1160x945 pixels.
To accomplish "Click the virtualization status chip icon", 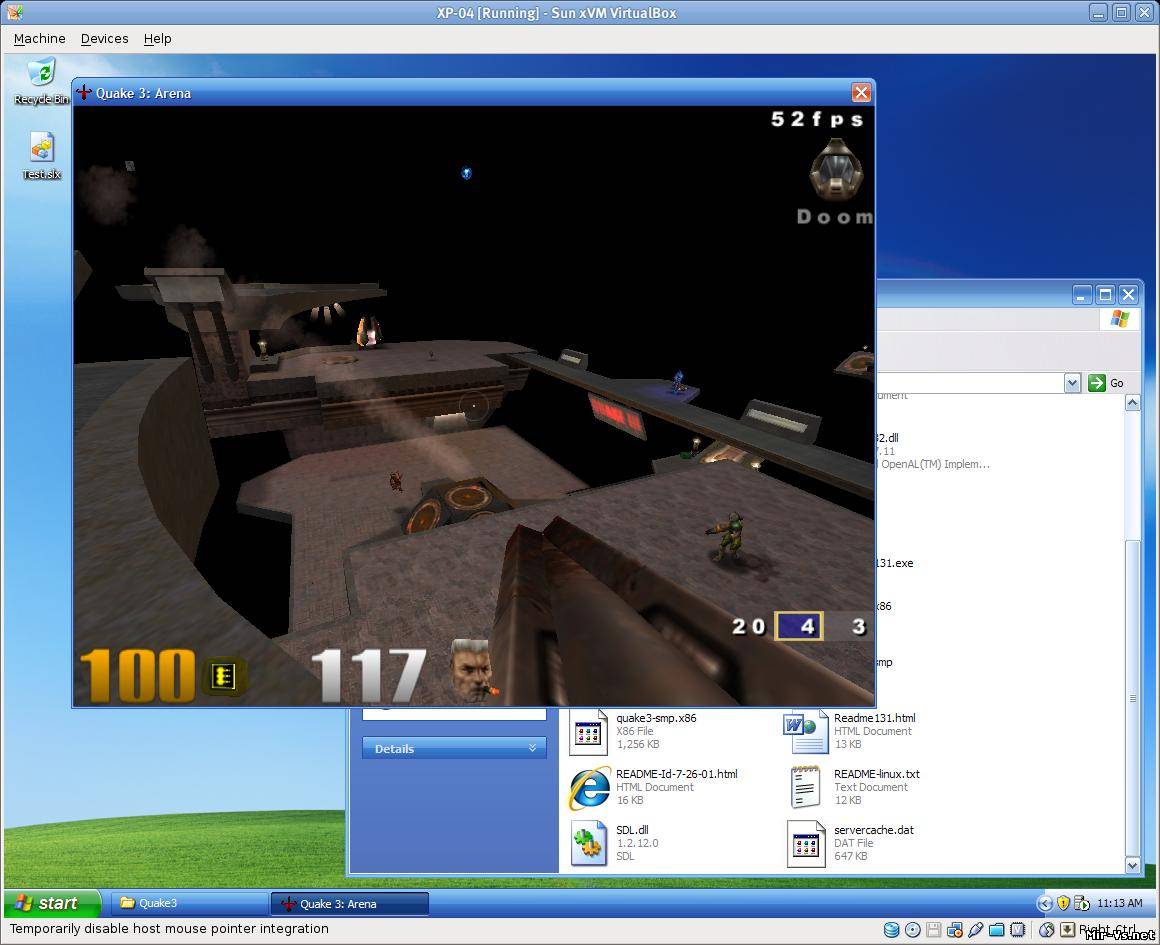I will 1018,929.
